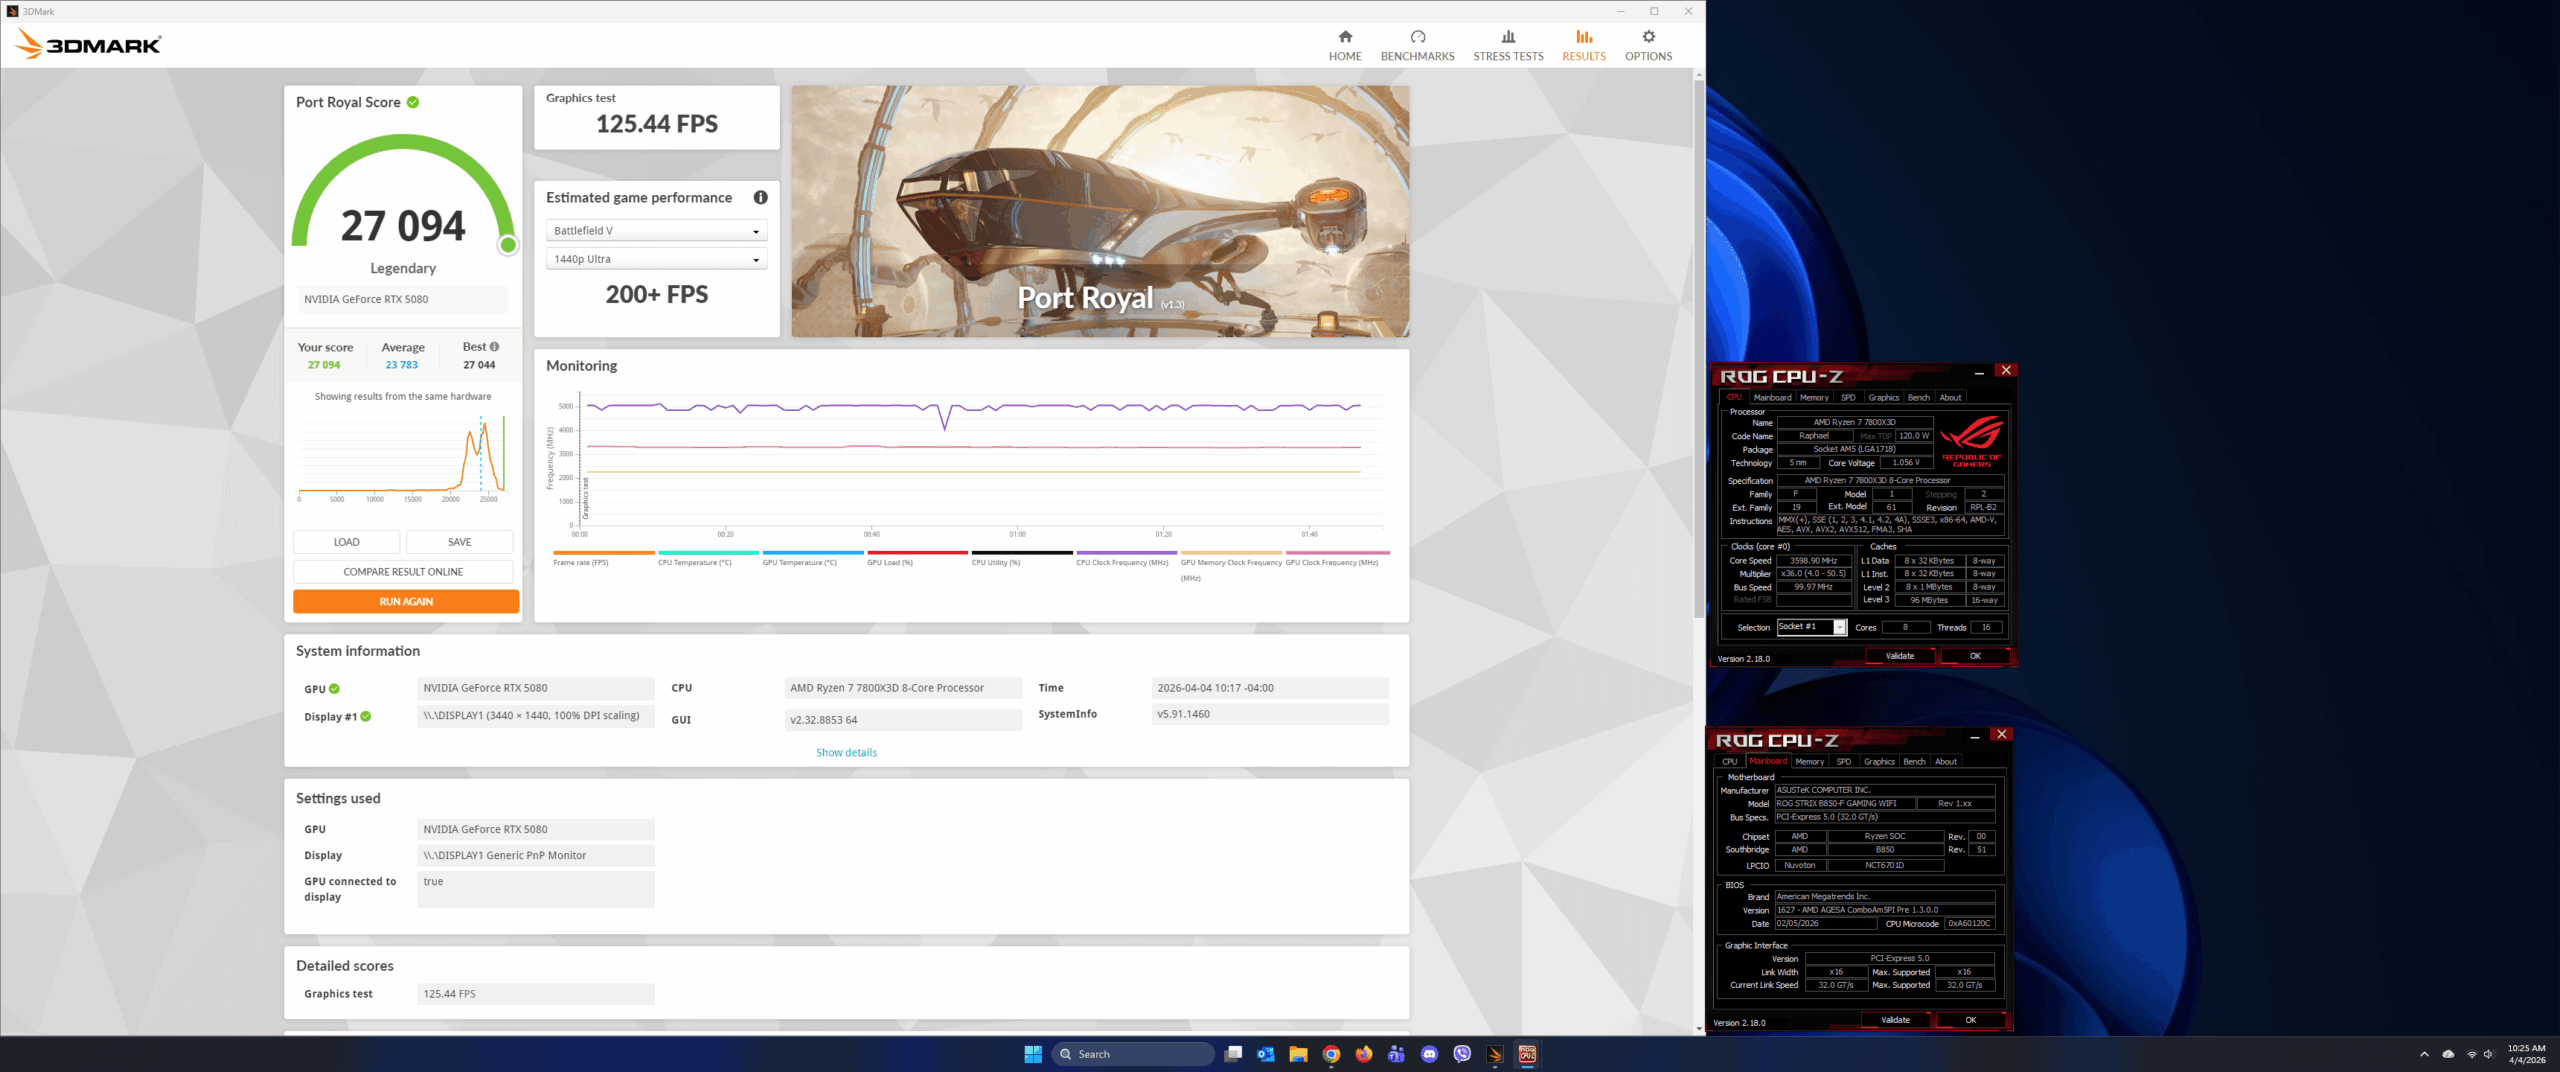
Task: Switch to Memory tab in upper CPU-Z window
Action: click(1814, 398)
